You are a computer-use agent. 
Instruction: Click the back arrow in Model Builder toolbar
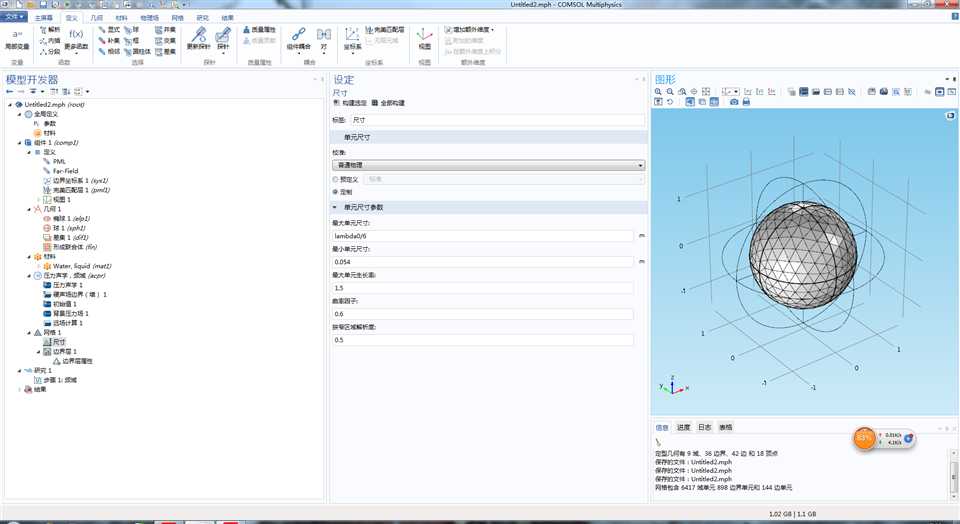pyautogui.click(x=10, y=92)
